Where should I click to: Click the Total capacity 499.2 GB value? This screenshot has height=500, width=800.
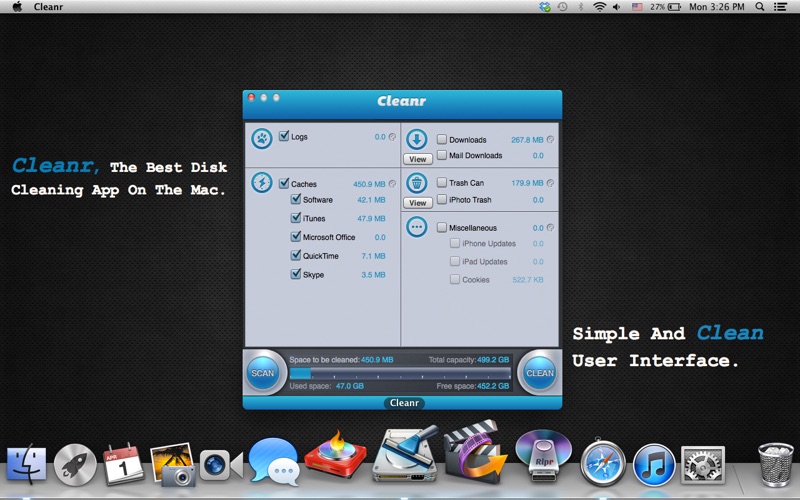493,360
